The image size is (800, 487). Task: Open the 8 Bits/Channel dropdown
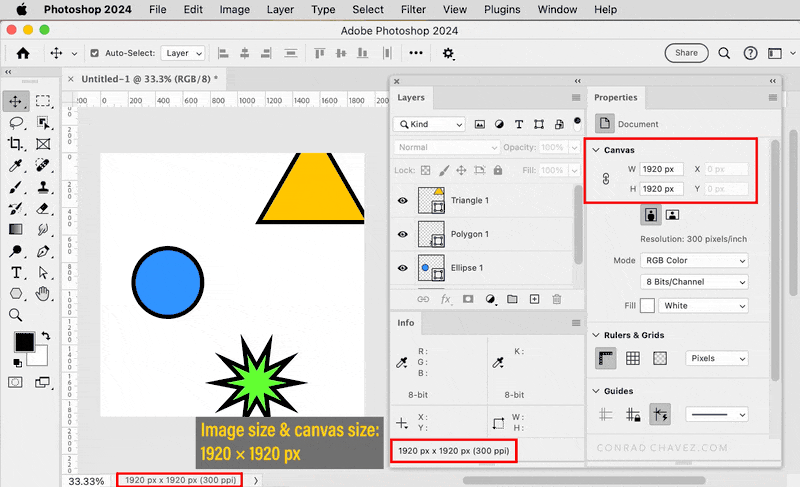click(694, 282)
